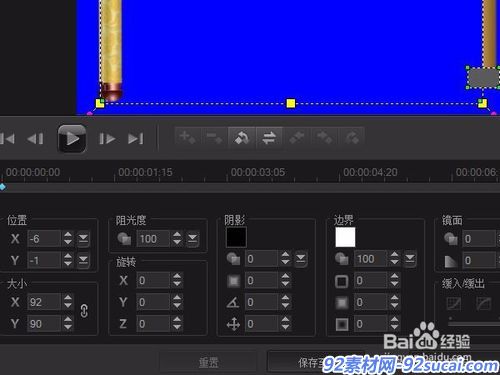Image resolution: width=500 pixels, height=375 pixels.
Task: Edit the shadow angle value field
Action: click(262, 302)
